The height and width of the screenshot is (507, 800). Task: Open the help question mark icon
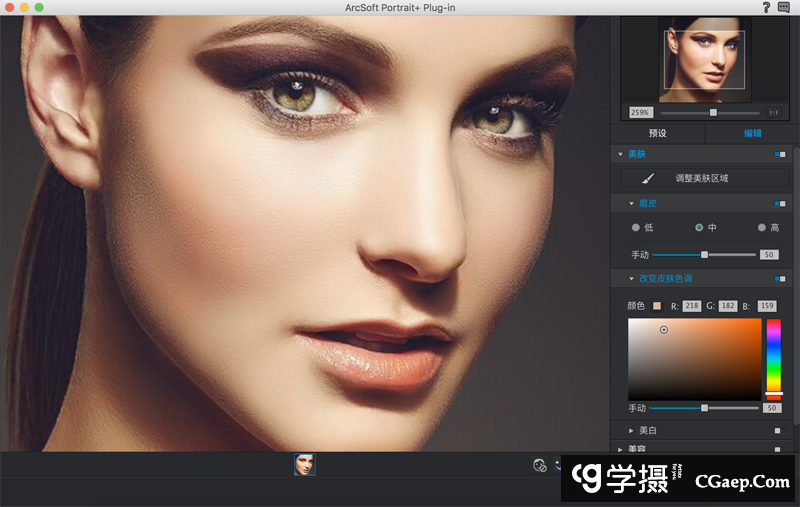[766, 7]
